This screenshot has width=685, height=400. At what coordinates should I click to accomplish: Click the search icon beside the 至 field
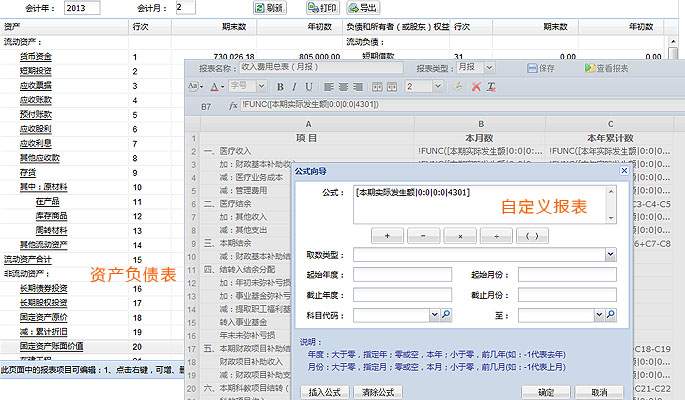pos(609,315)
